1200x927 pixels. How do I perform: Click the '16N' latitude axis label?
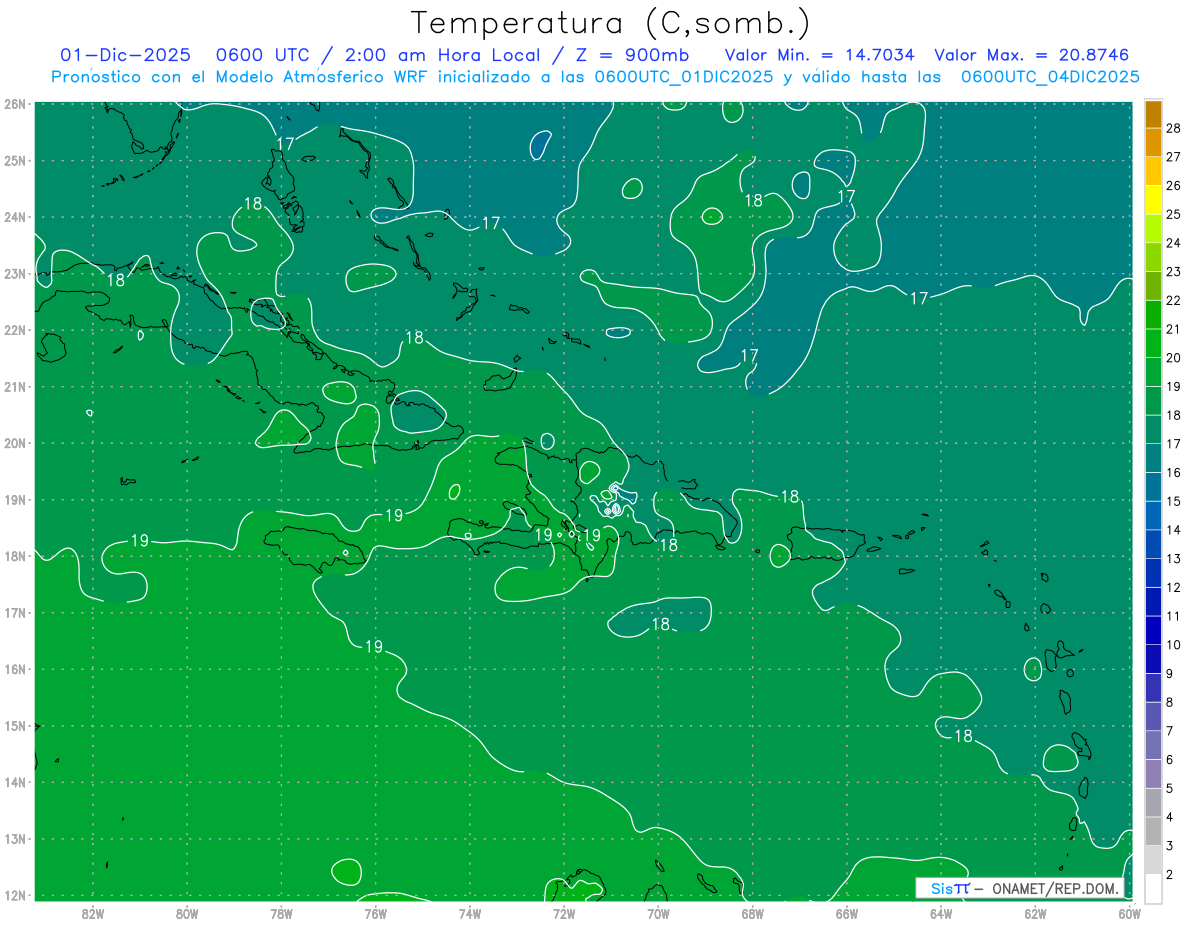15,669
